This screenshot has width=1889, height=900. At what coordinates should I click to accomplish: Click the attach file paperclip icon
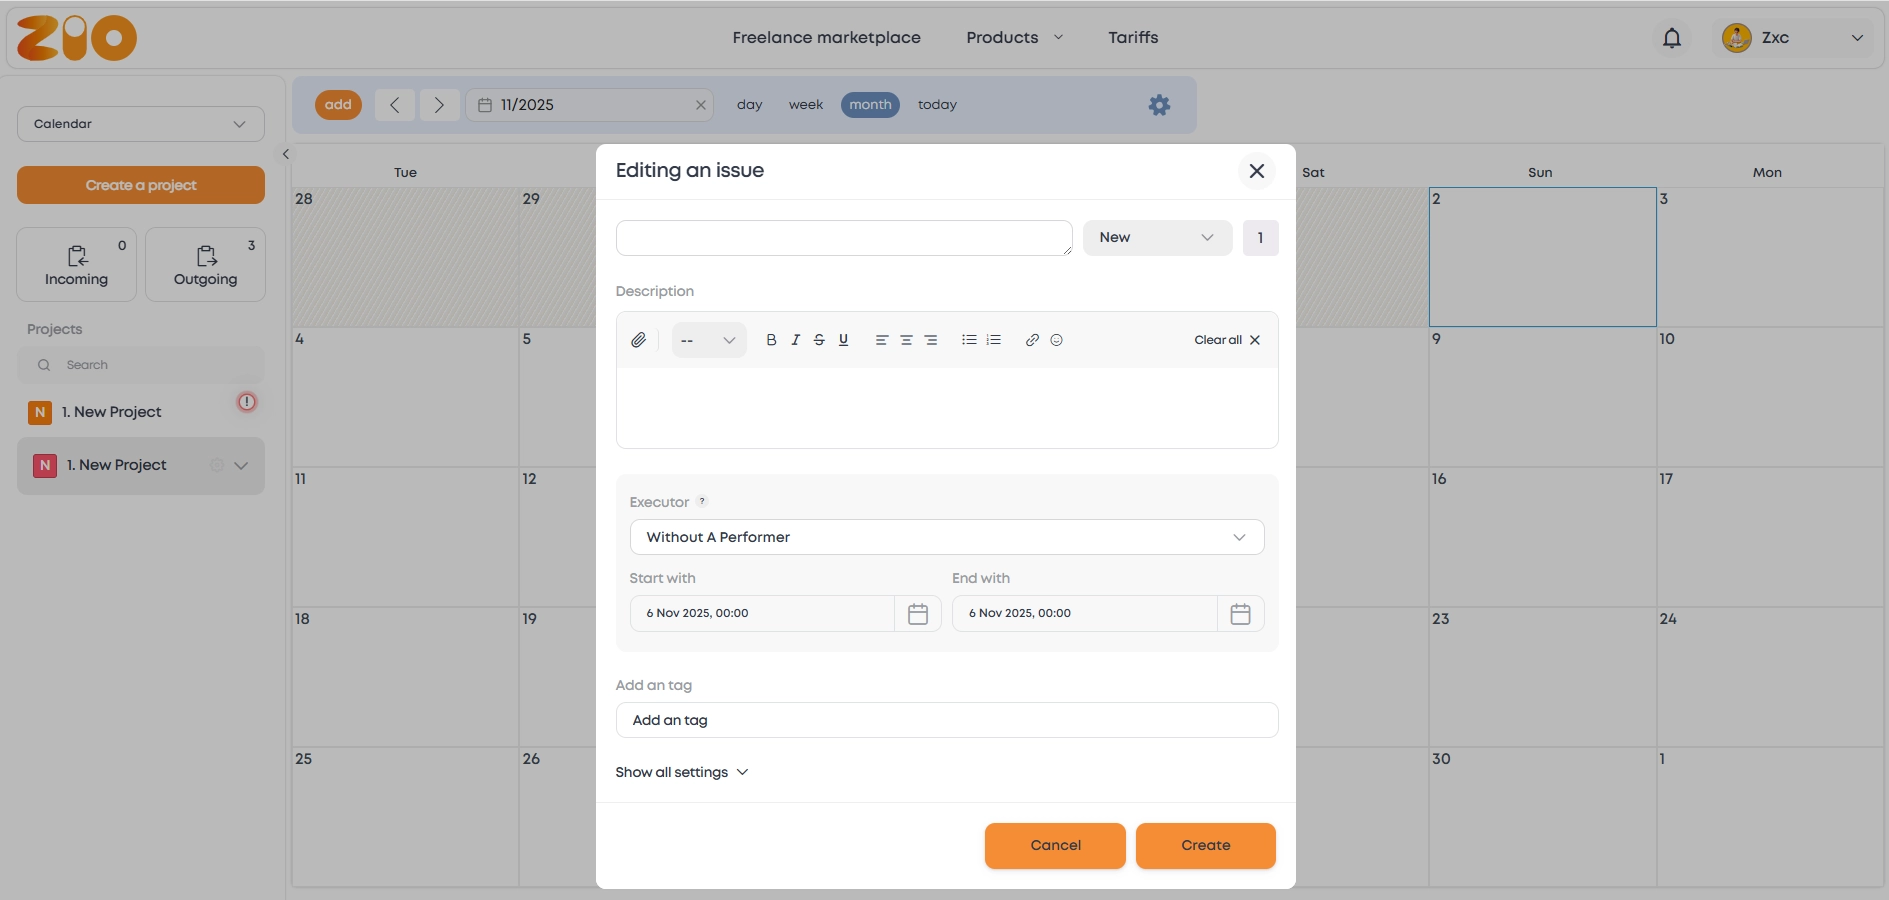click(x=638, y=340)
